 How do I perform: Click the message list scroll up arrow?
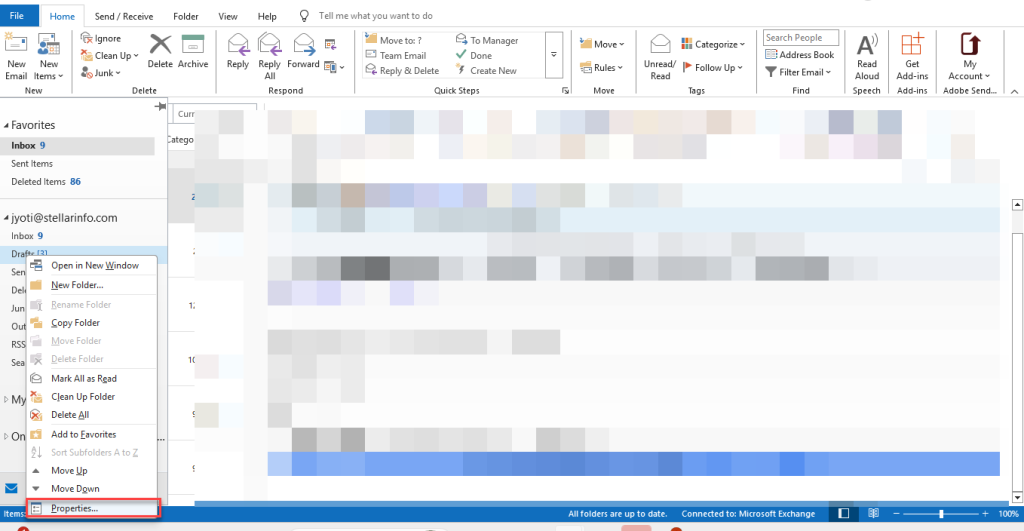pyautogui.click(x=1017, y=205)
